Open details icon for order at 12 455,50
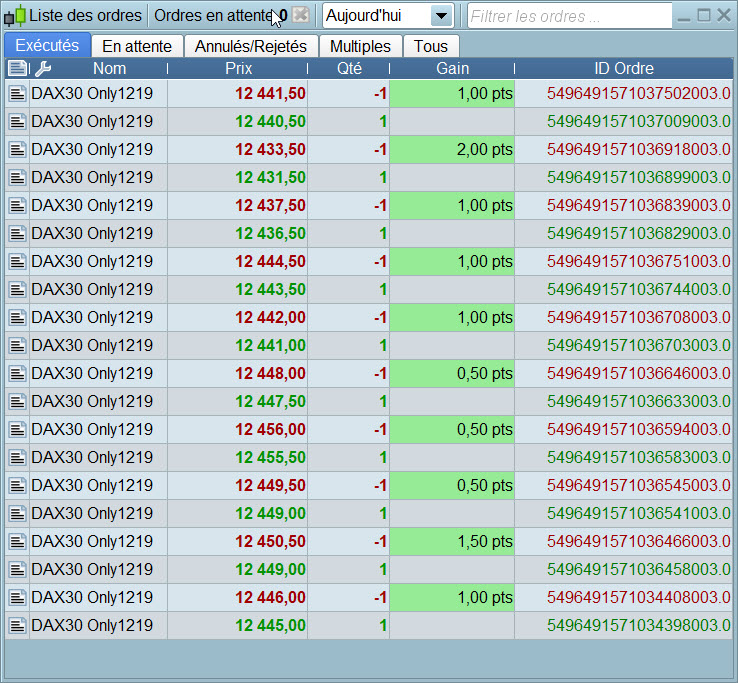The height and width of the screenshot is (683, 738). [17, 458]
